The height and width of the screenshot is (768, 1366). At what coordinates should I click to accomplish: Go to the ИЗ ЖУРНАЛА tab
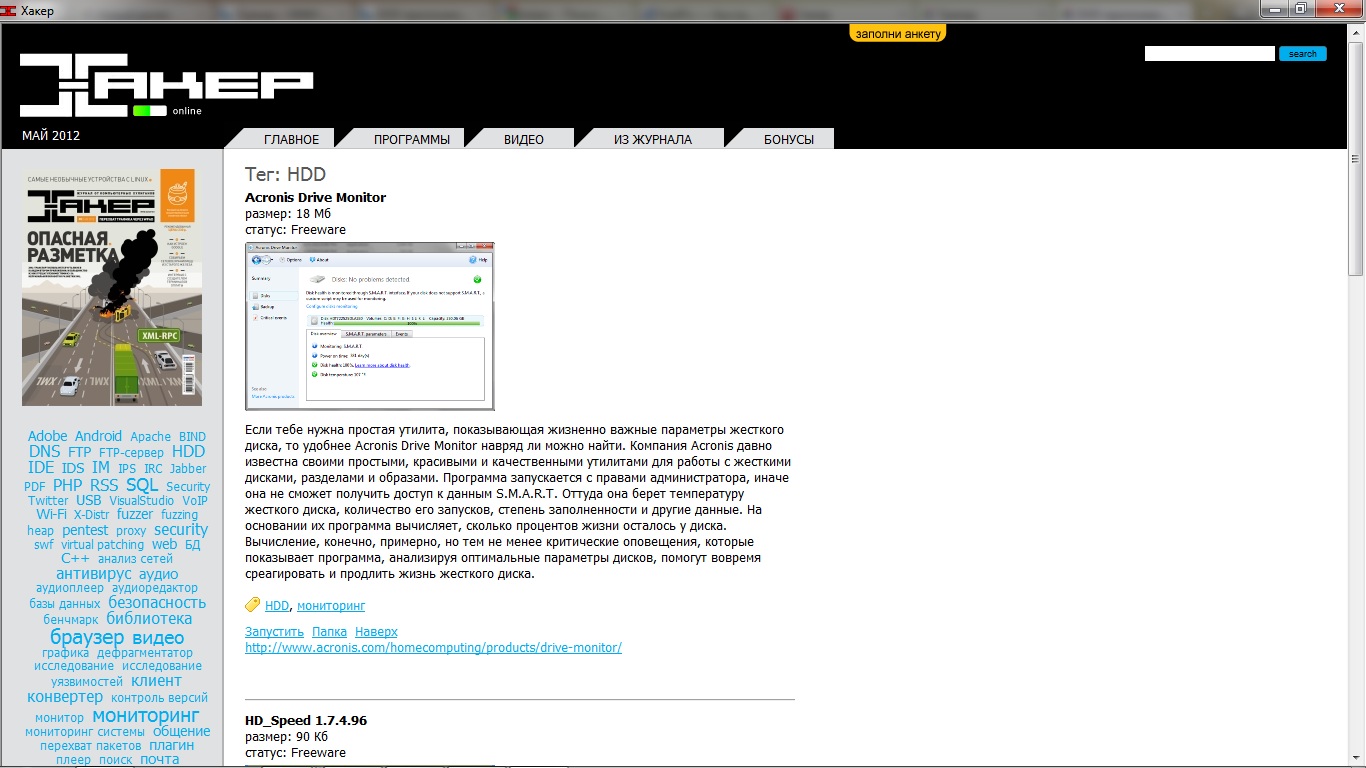[653, 139]
